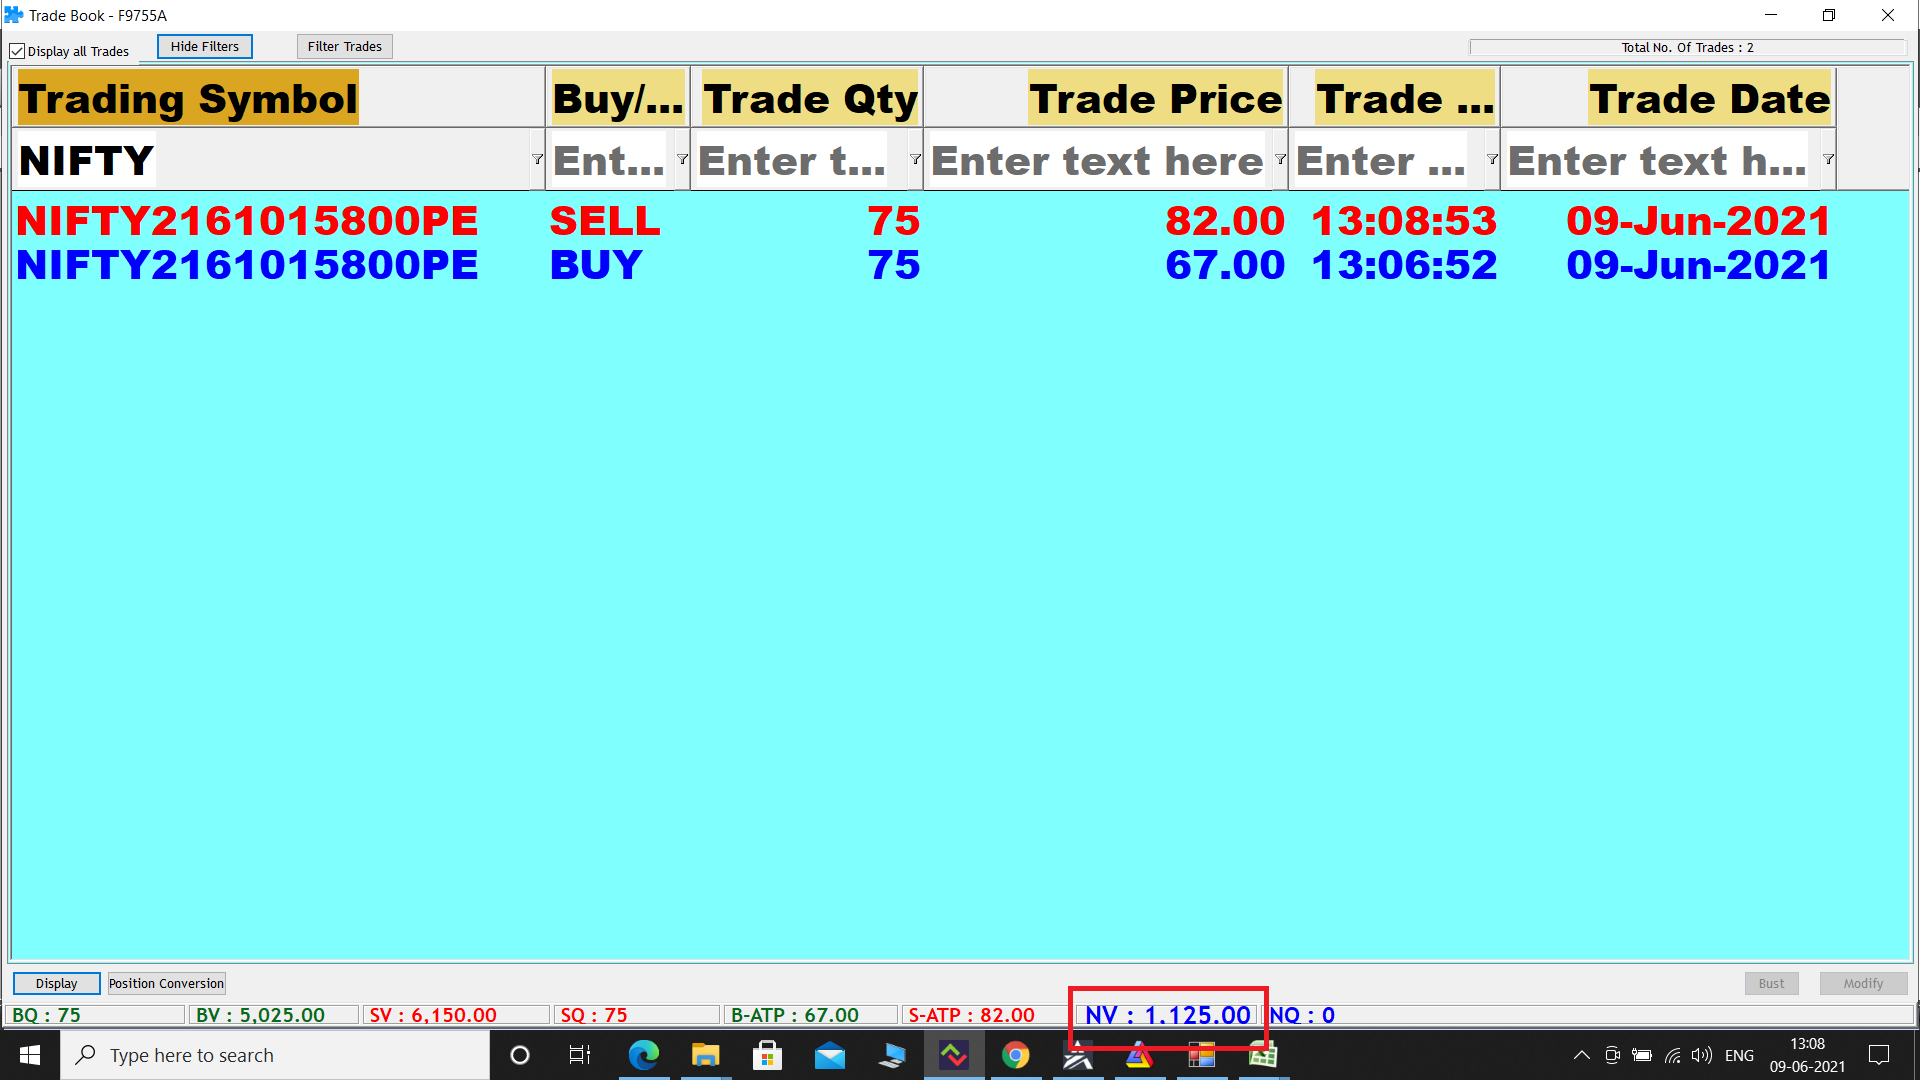Open the Trade Price filter funnel dropdown

(1280, 160)
